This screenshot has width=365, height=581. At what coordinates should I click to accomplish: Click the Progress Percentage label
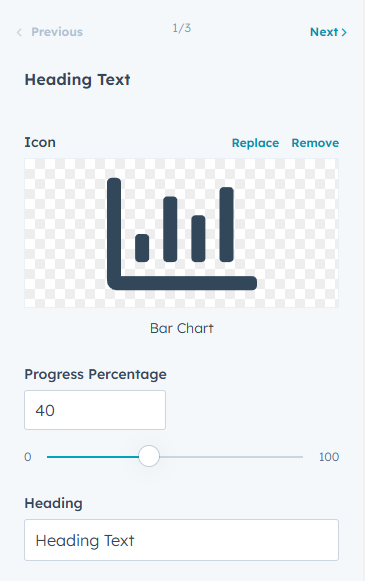[x=96, y=374]
